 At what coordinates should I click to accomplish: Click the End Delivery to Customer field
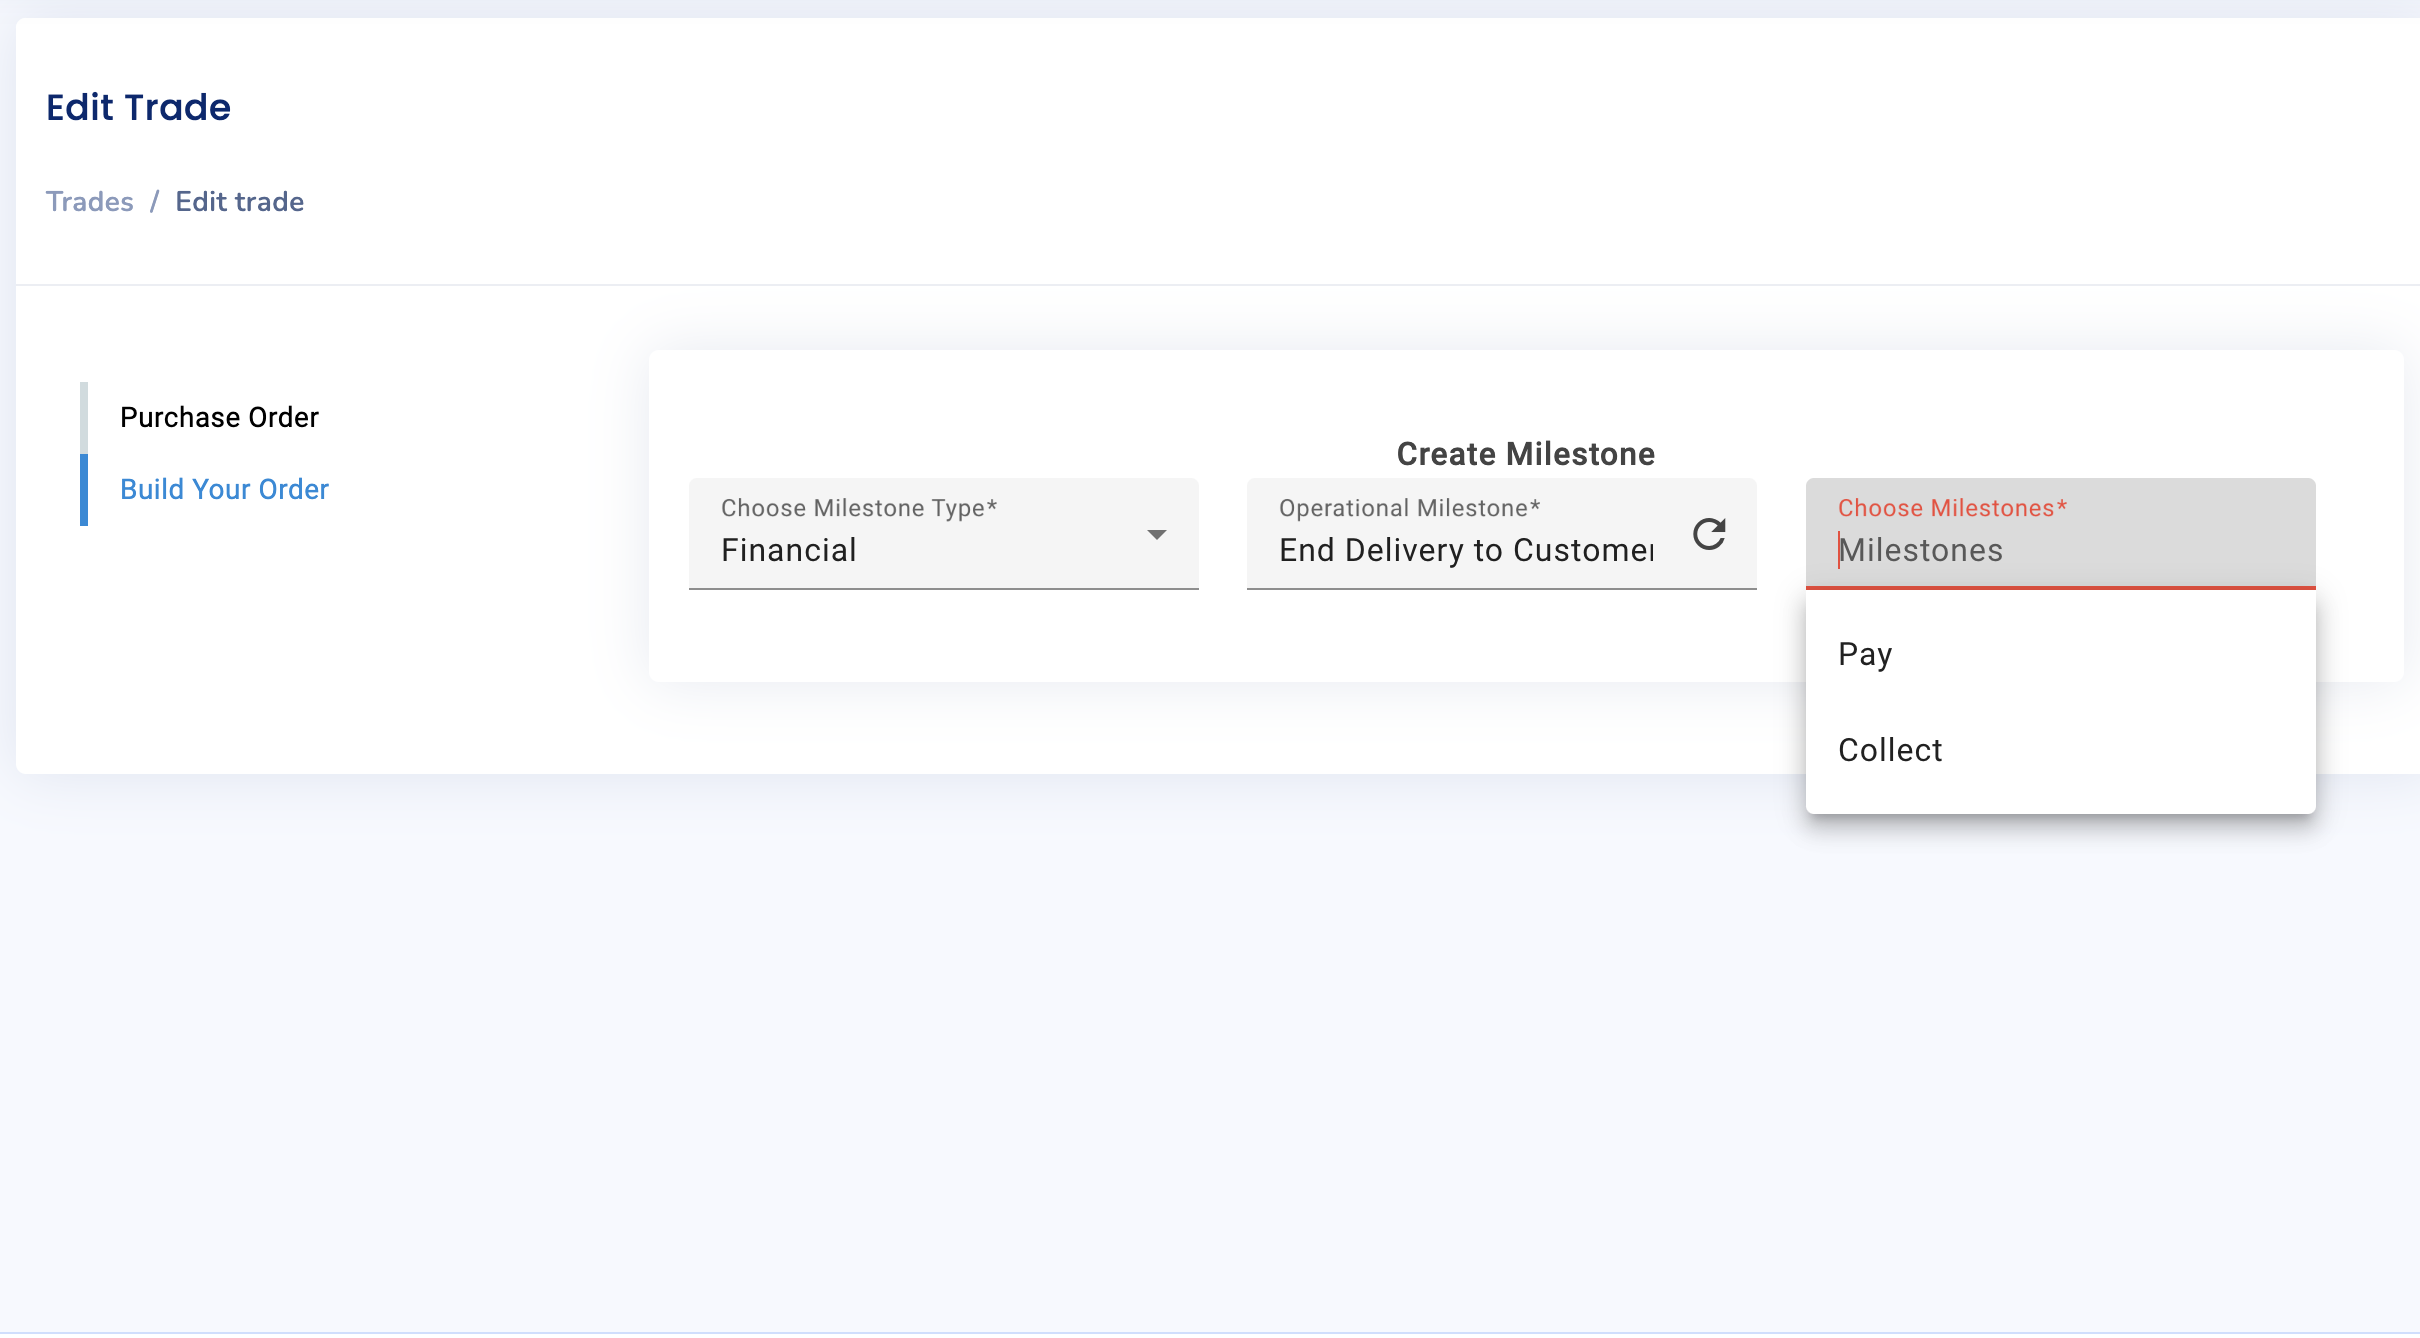pos(1465,550)
